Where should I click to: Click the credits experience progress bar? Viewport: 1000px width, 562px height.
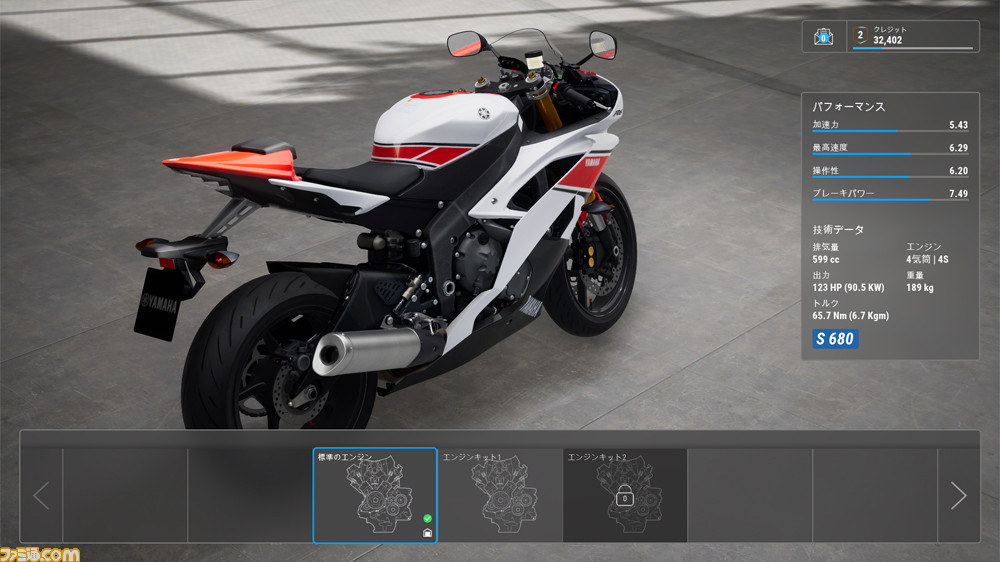(913, 48)
